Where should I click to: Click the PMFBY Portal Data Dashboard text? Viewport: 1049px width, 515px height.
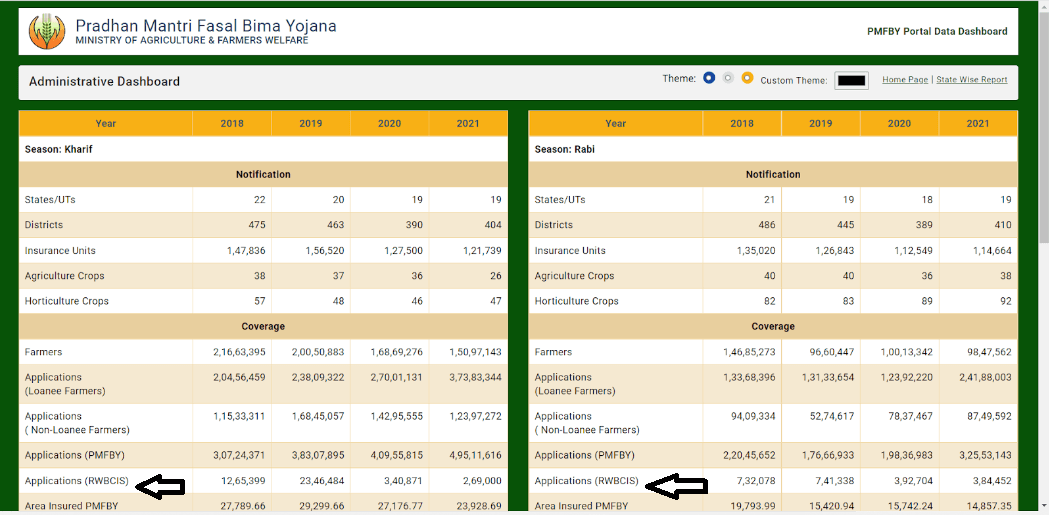(x=937, y=31)
